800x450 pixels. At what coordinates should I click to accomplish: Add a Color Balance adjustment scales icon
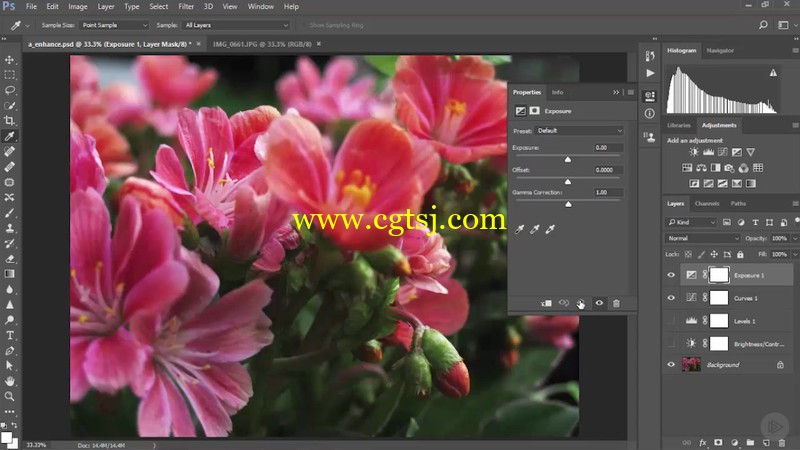tap(701, 168)
